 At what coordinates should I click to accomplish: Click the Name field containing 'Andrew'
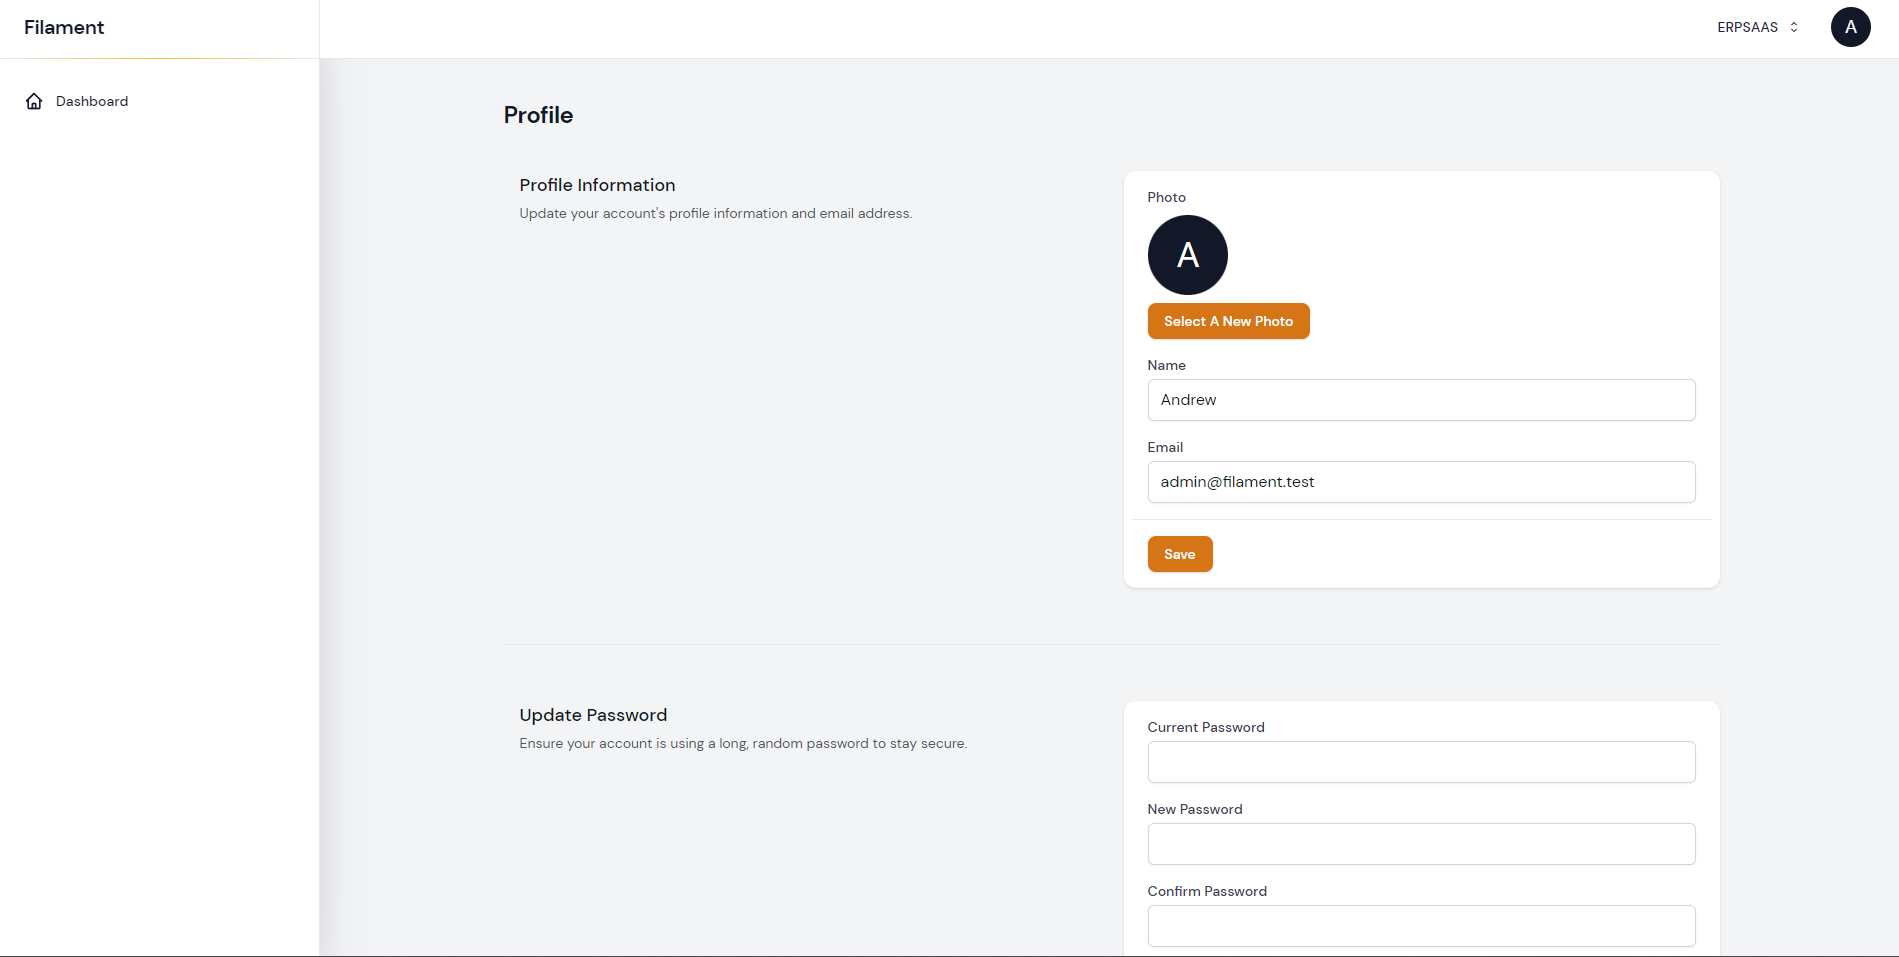point(1421,400)
